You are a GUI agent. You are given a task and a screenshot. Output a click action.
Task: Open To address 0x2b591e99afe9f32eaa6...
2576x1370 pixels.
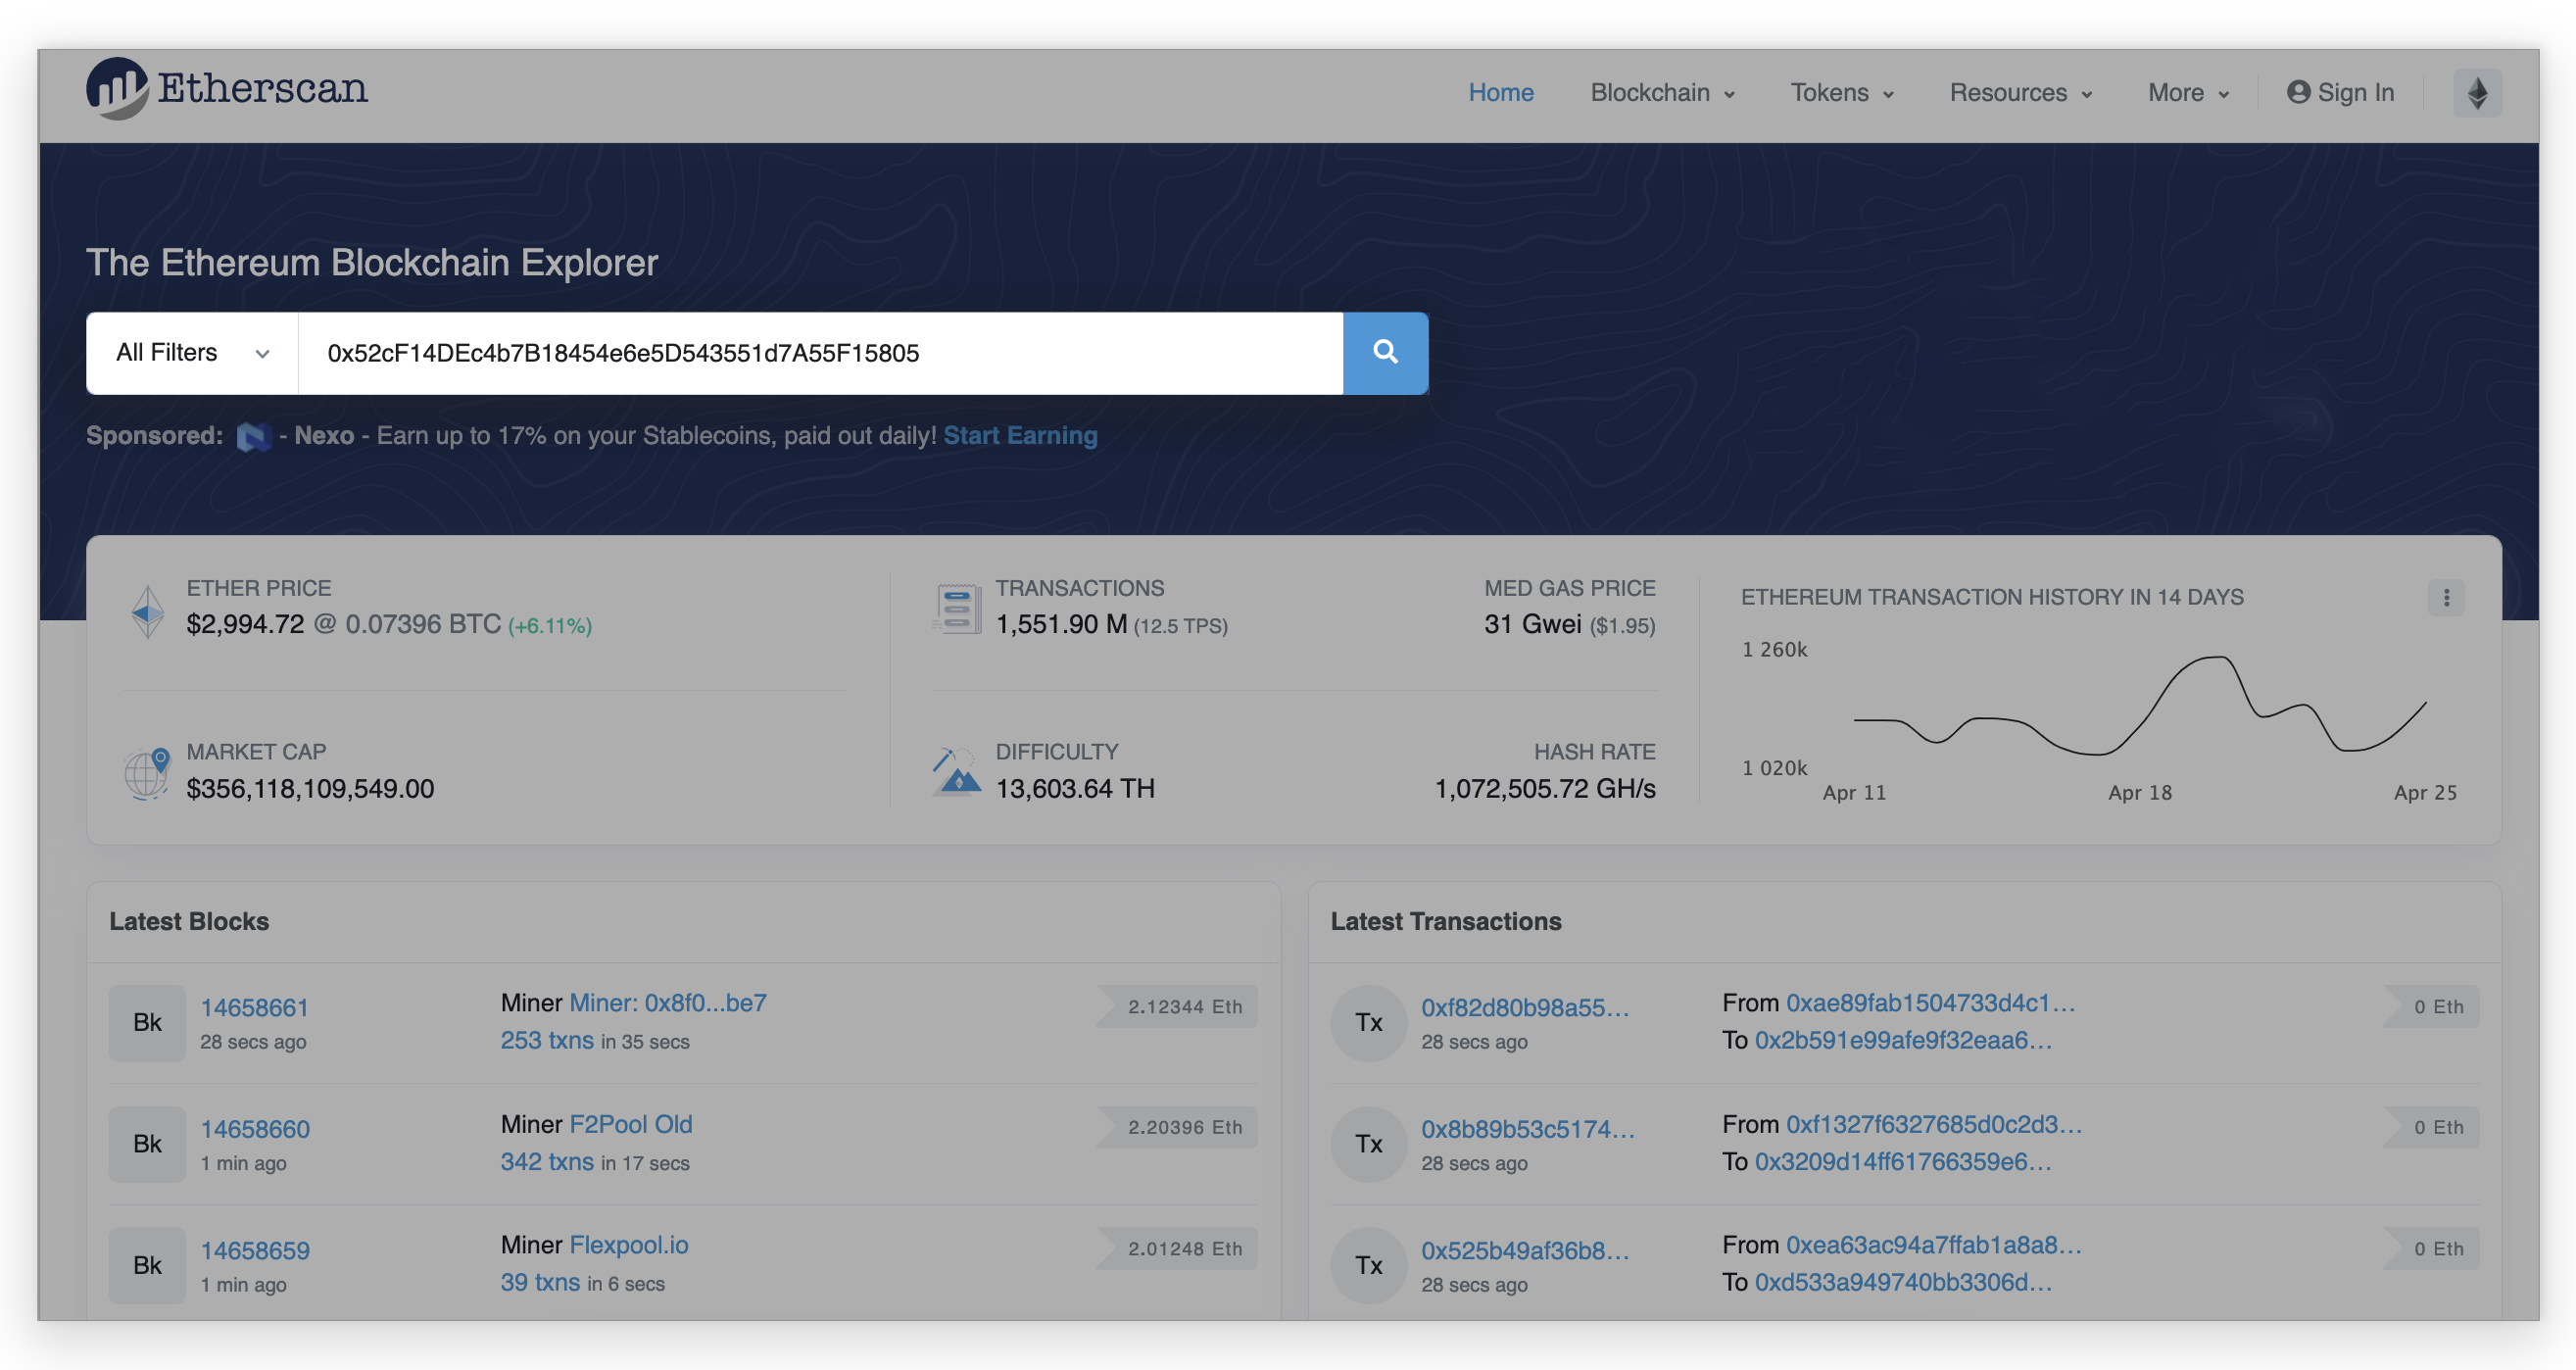(1903, 1040)
